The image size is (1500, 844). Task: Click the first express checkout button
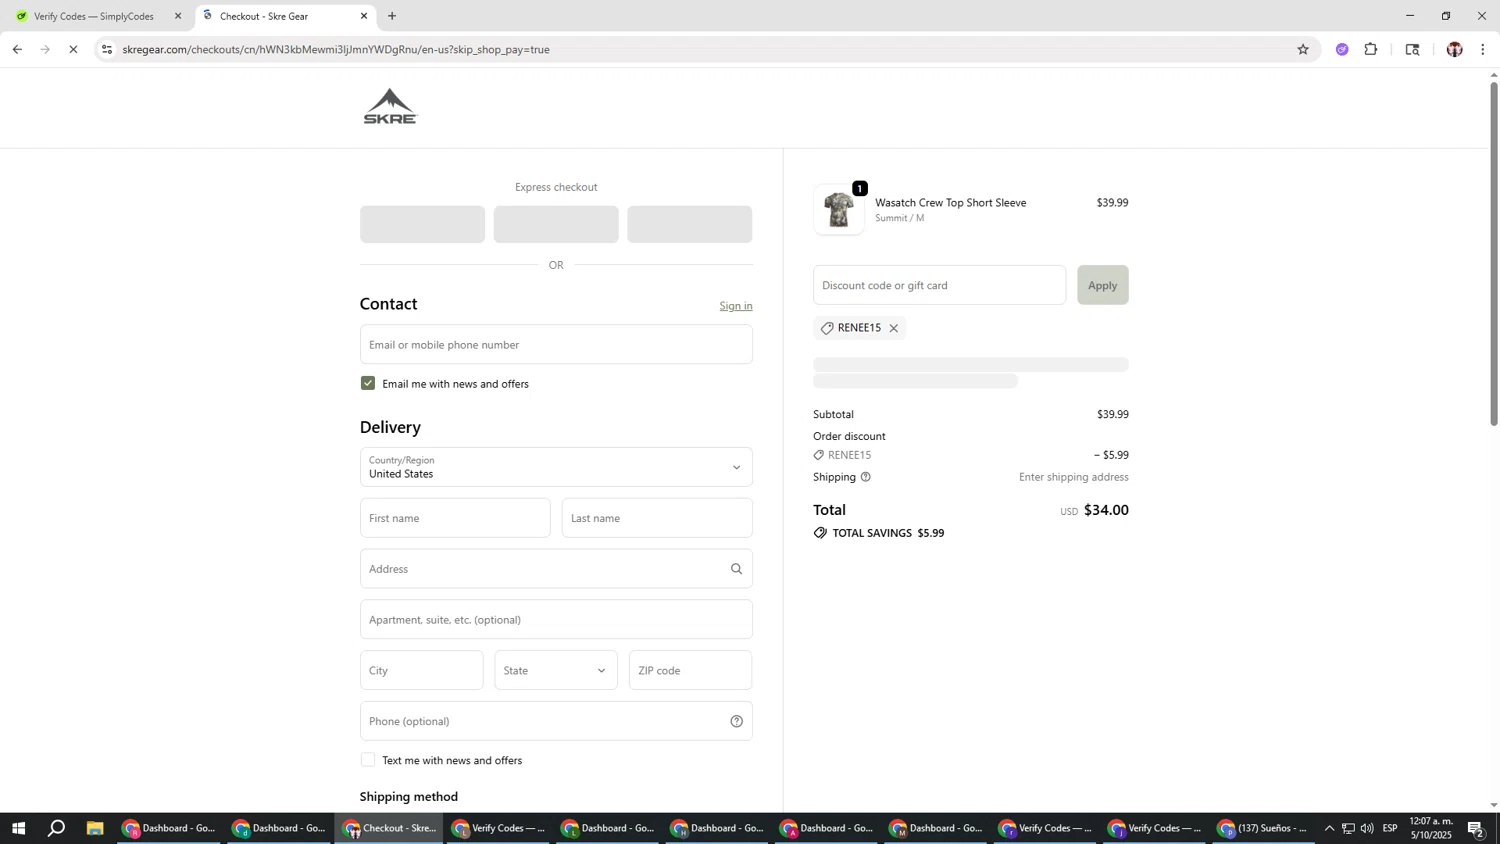coord(422,224)
